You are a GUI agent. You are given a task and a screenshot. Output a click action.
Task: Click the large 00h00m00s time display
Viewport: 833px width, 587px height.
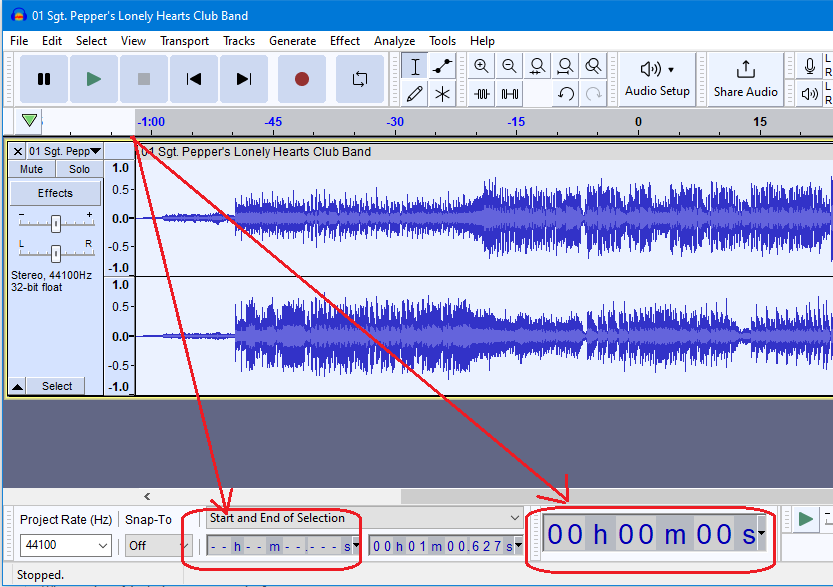651,534
